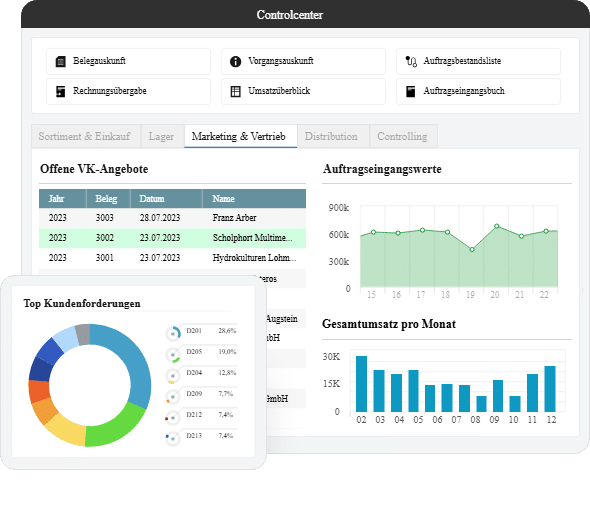Viewport: 590px width, 518px height.
Task: Open the Auftragseingangsbuch
Action: click(x=478, y=91)
